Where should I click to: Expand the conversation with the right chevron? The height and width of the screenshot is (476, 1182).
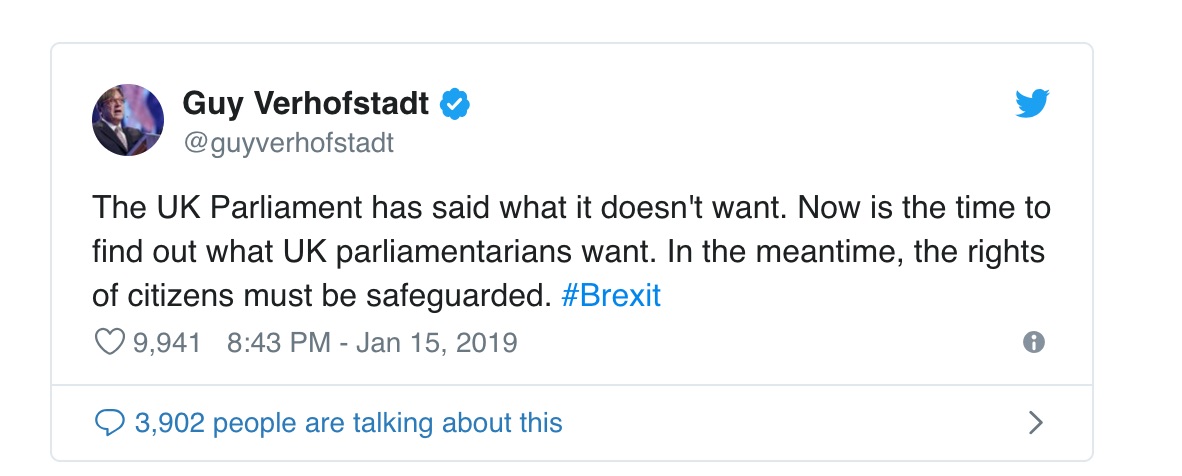point(1036,423)
